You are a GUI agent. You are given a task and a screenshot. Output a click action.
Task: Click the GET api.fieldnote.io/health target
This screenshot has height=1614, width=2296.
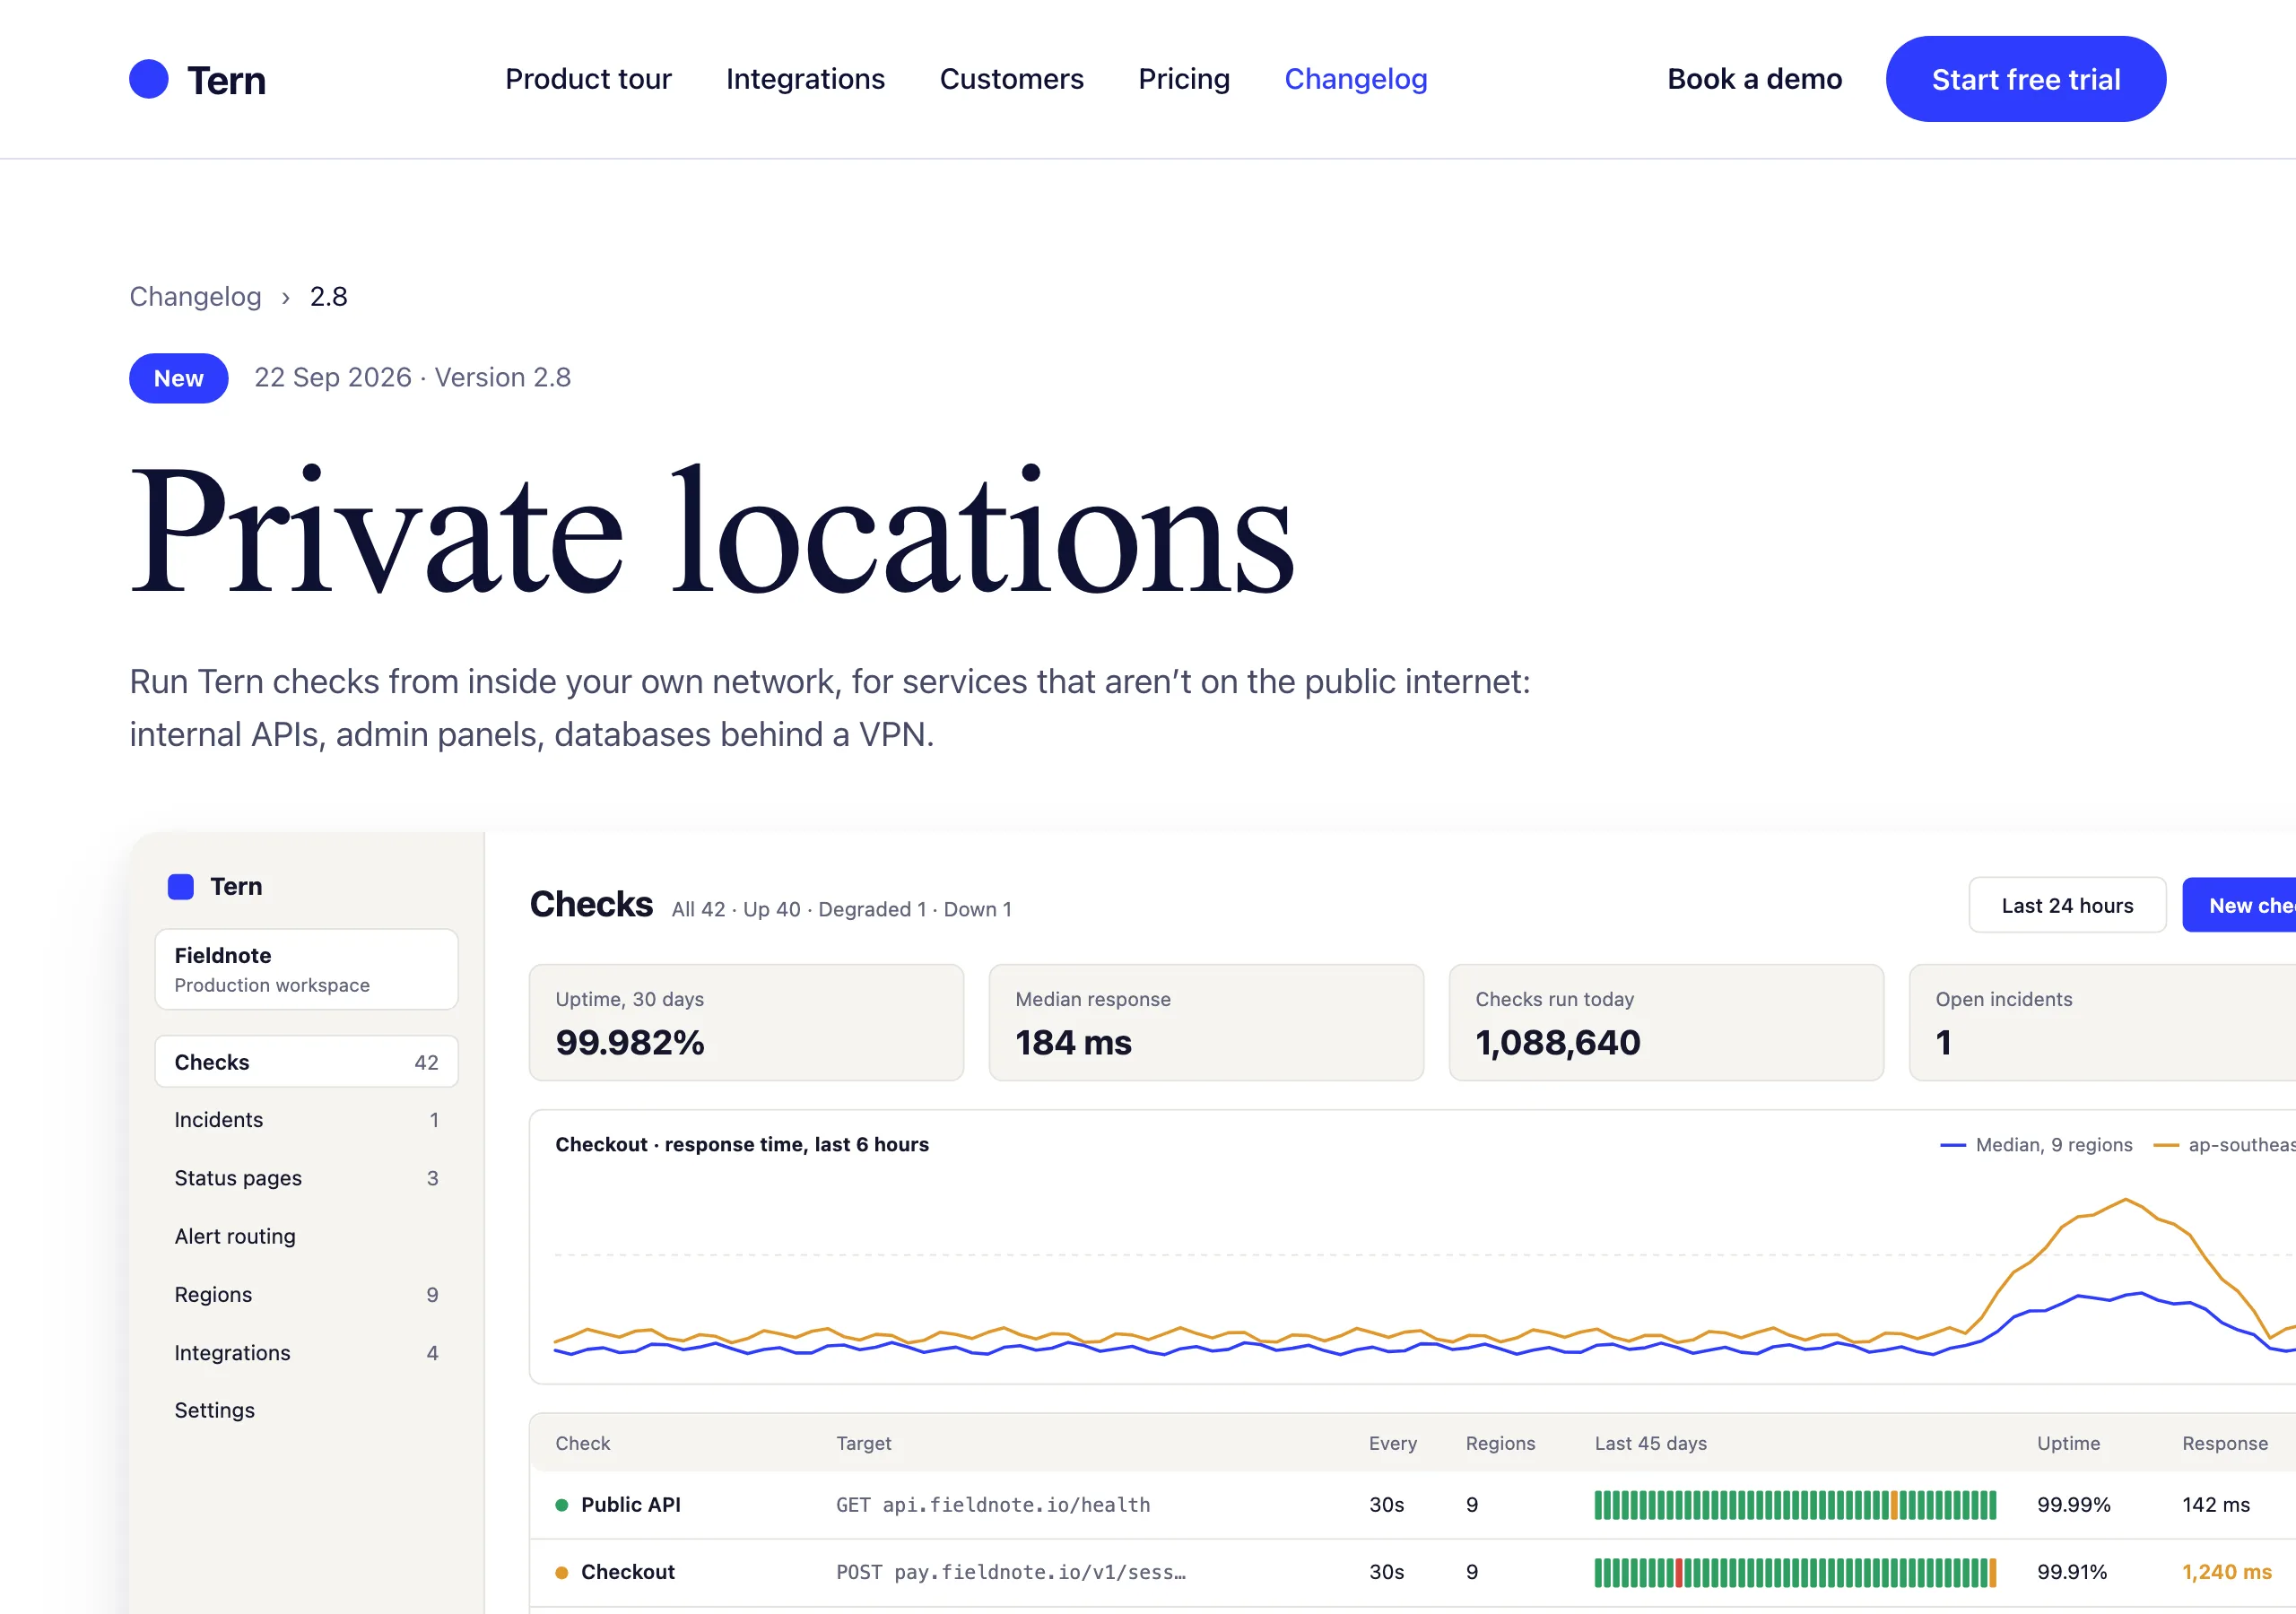(x=993, y=1505)
